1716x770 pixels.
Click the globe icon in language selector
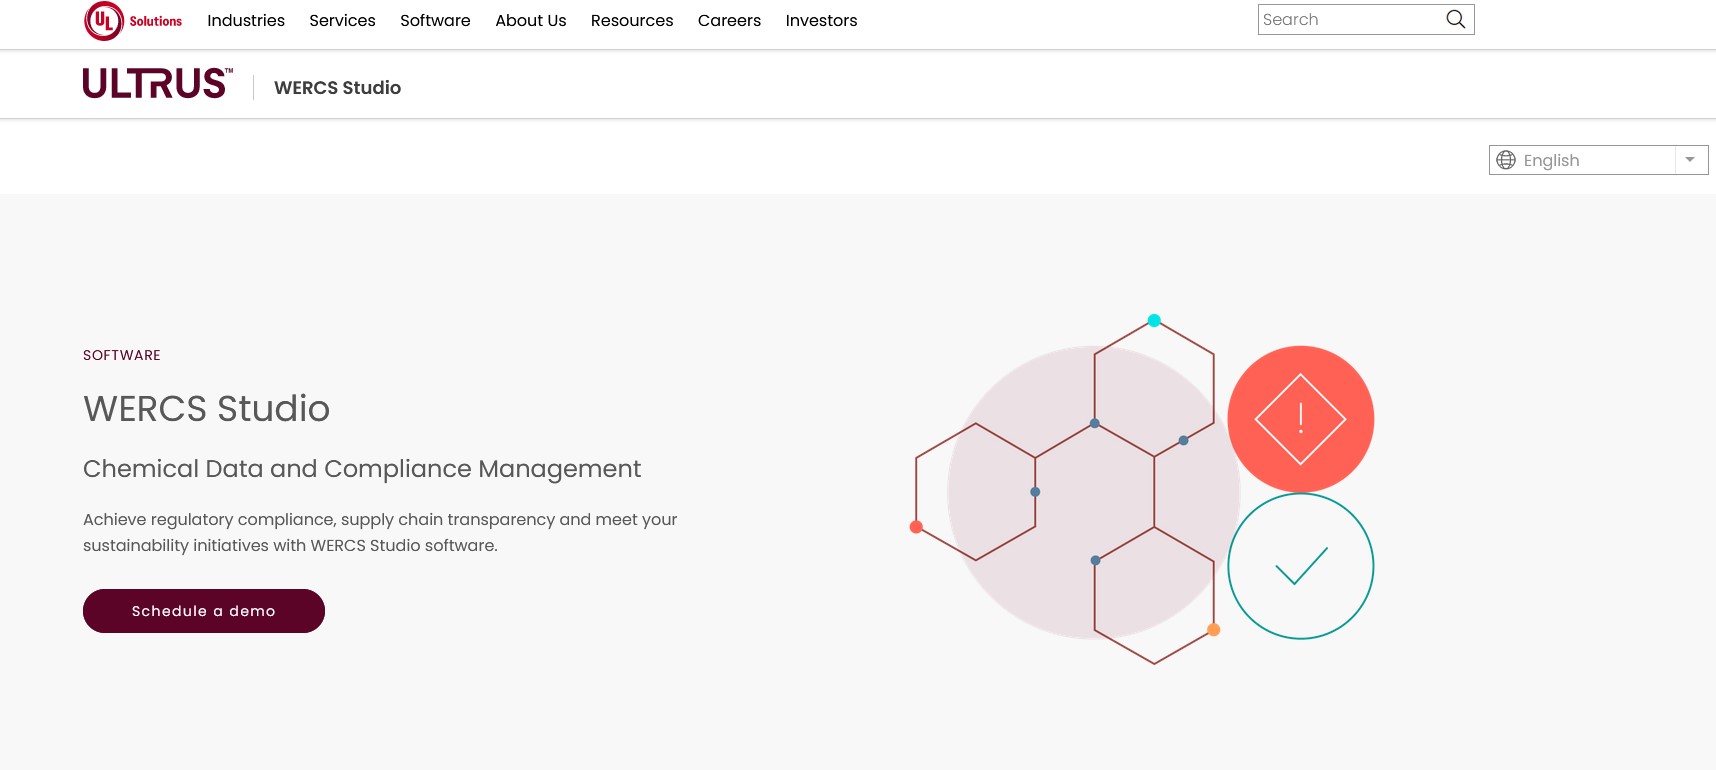[x=1506, y=160]
